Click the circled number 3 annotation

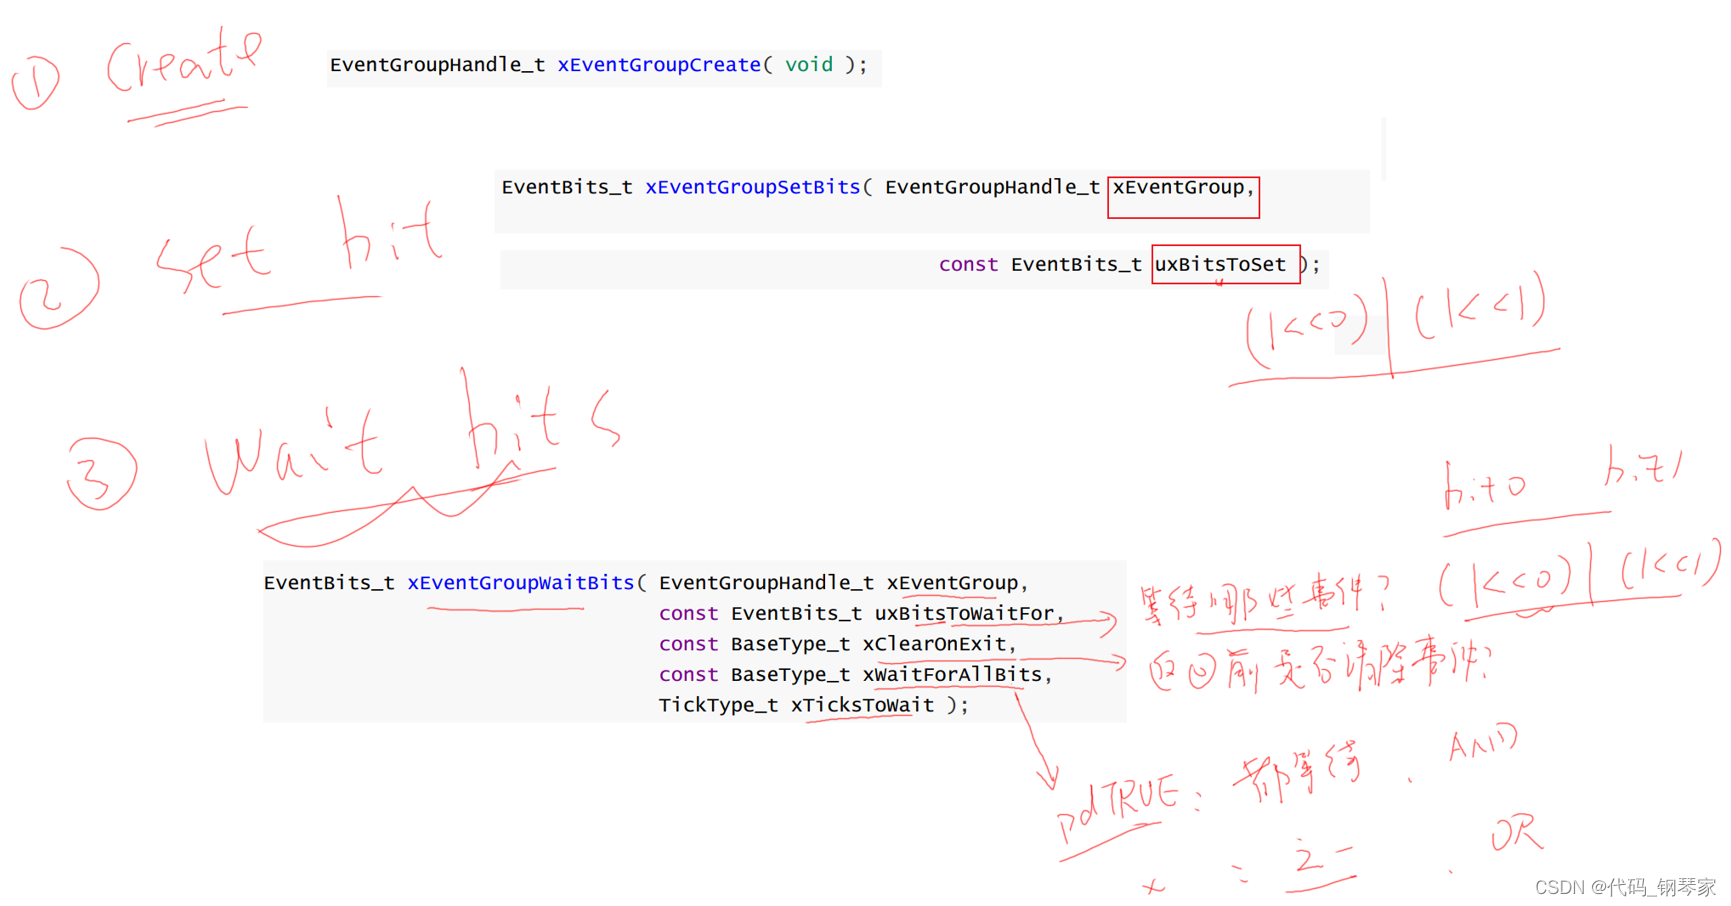pos(101,472)
